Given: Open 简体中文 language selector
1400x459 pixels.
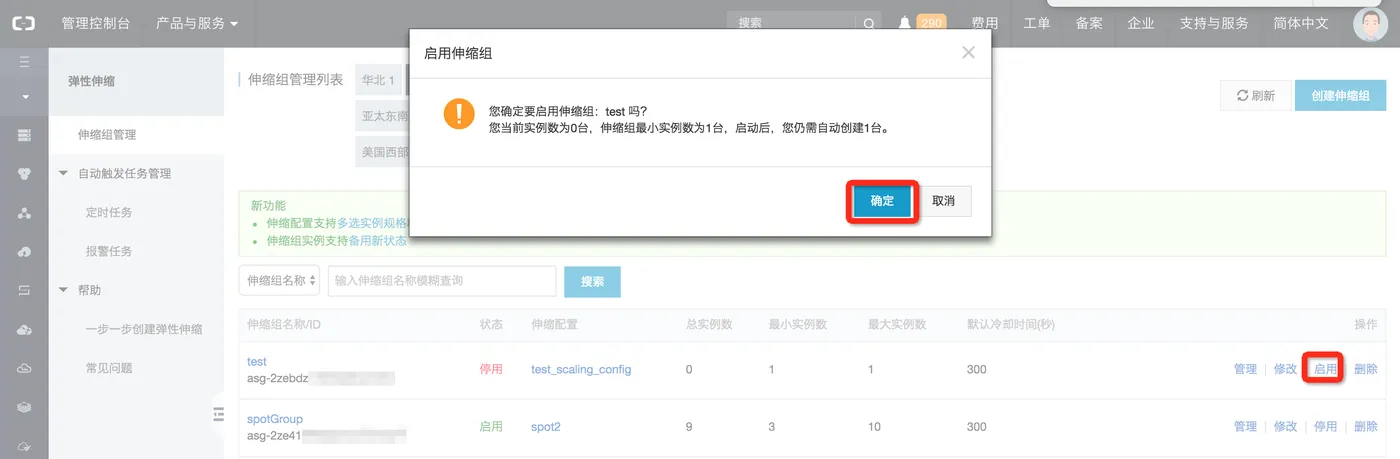Looking at the screenshot, I should [x=1301, y=23].
